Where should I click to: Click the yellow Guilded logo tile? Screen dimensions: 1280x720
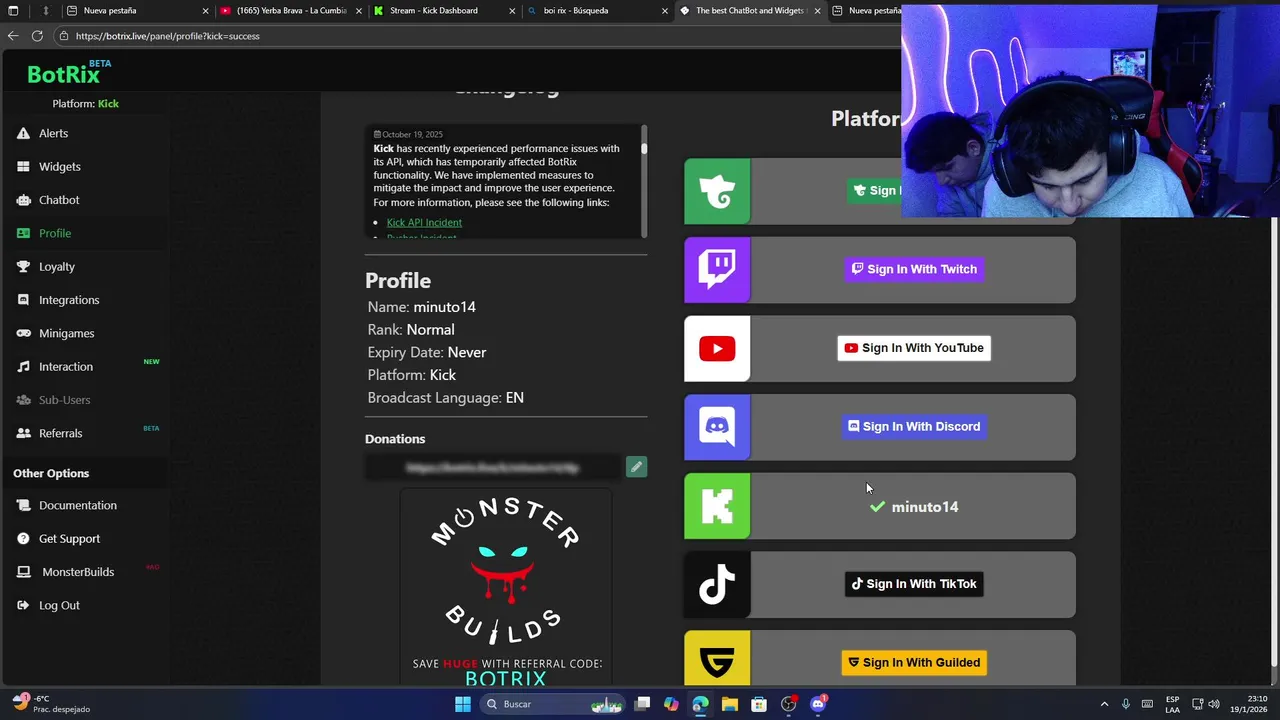coord(717,659)
